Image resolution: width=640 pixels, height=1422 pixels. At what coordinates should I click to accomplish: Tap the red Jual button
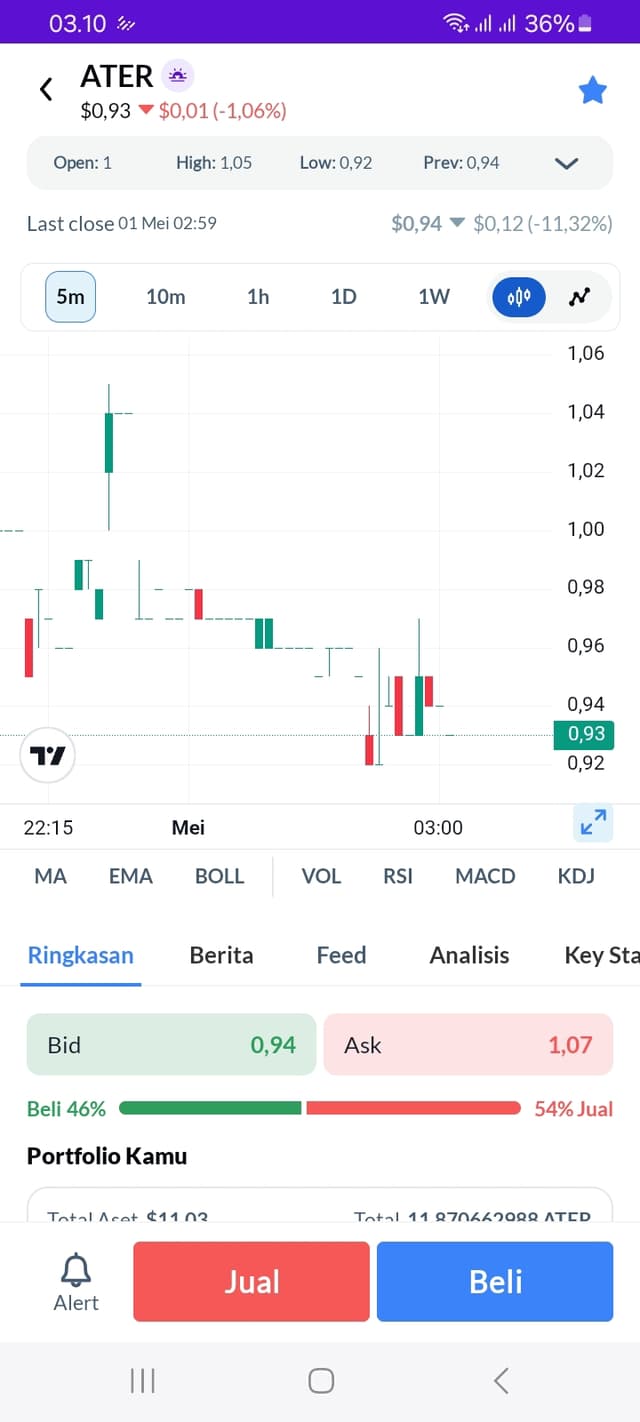251,1282
